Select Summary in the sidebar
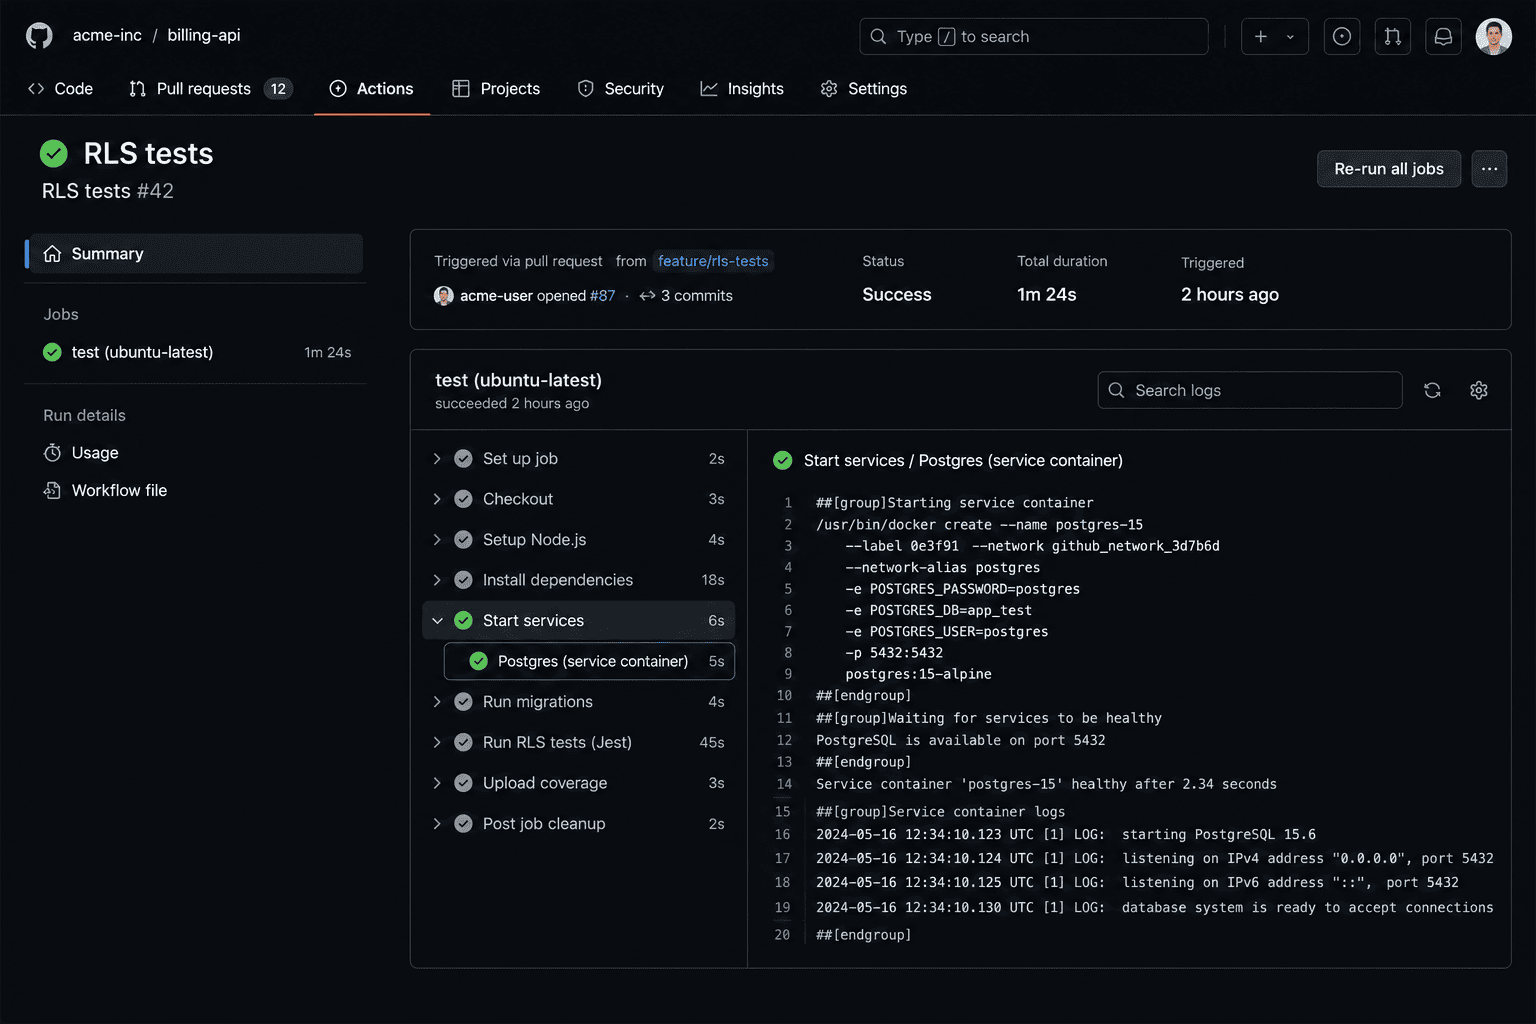The height and width of the screenshot is (1024, 1536). coord(195,254)
